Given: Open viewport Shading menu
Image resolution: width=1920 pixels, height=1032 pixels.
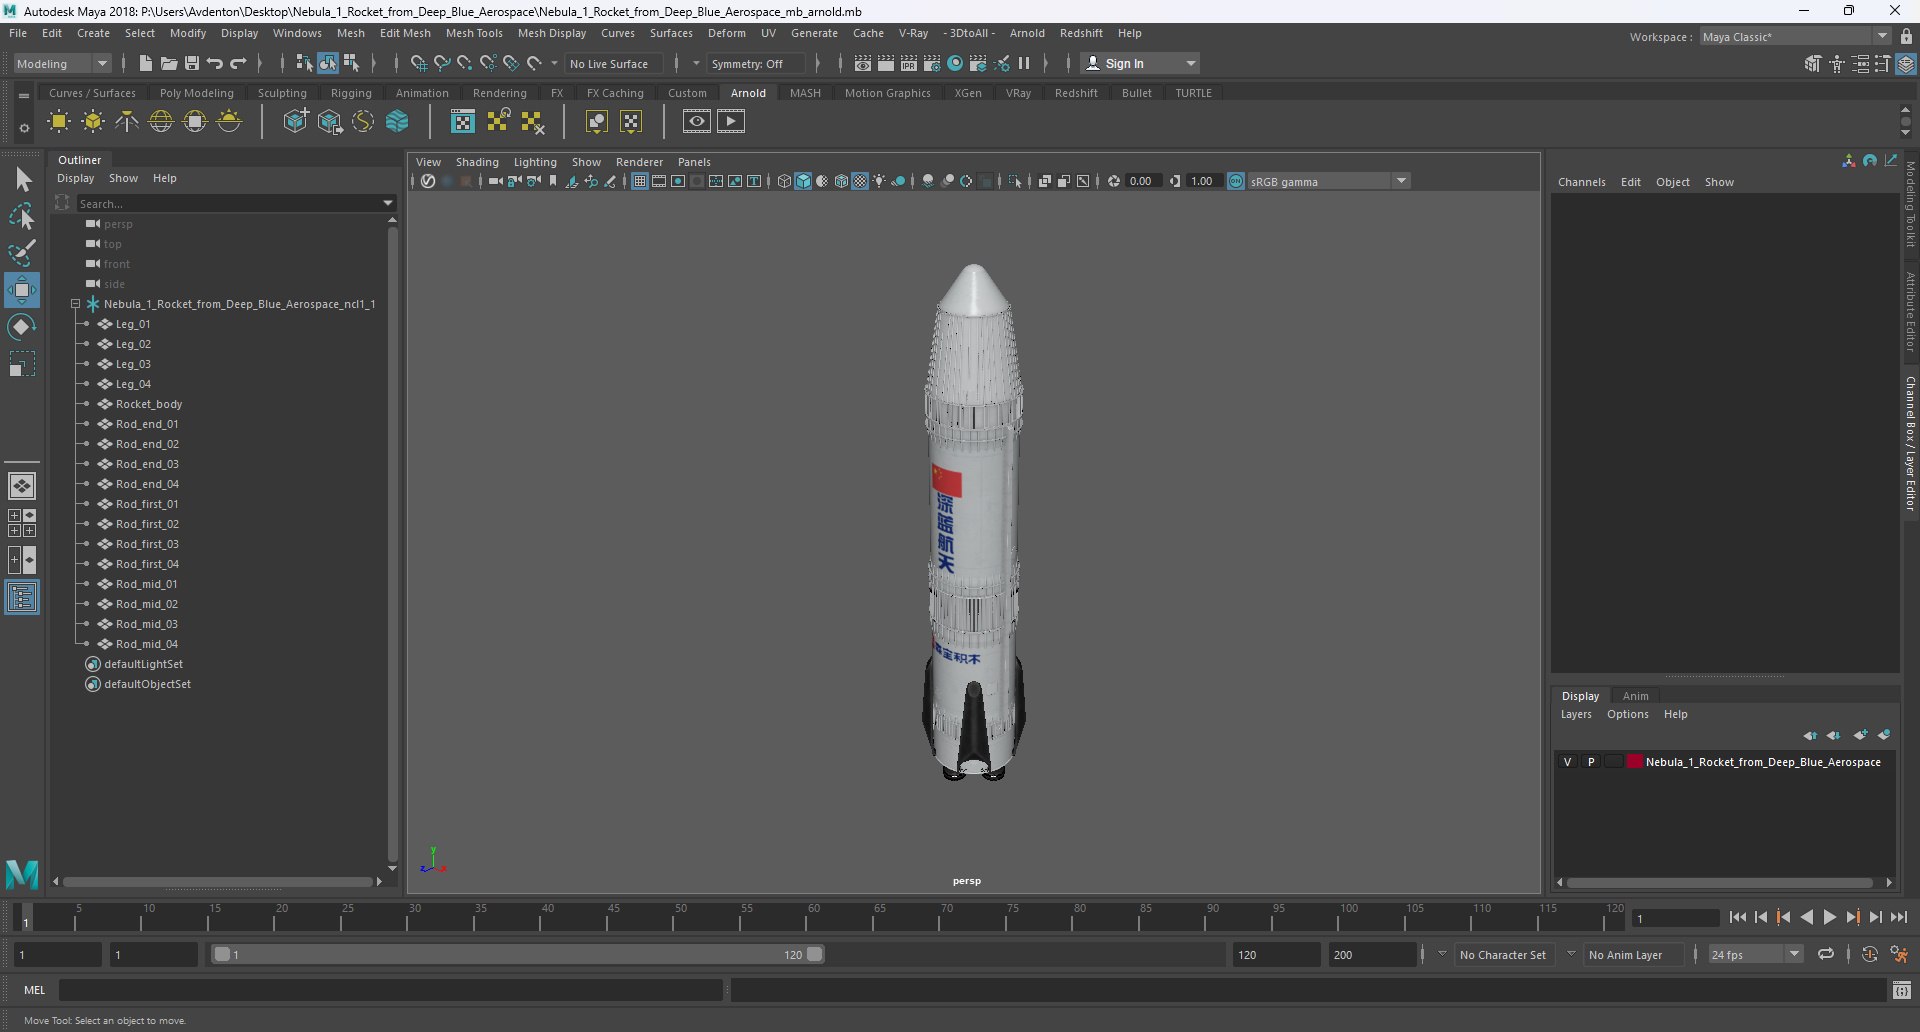Looking at the screenshot, I should pos(477,162).
